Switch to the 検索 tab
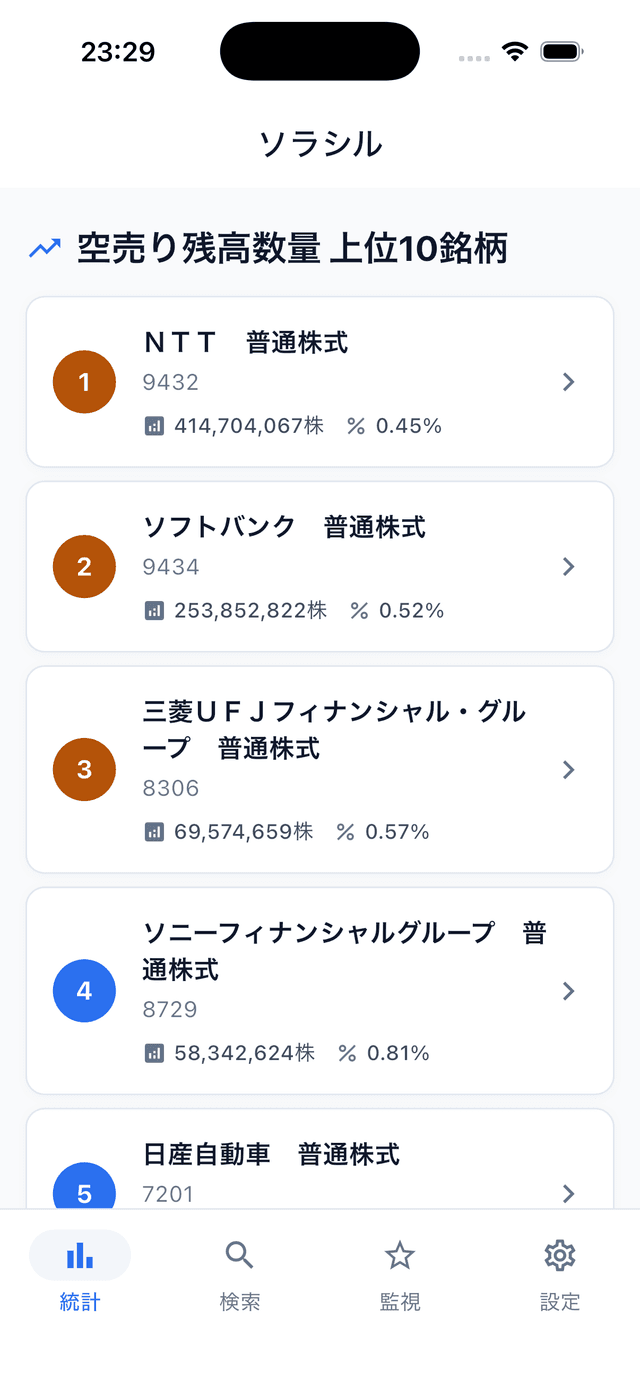 pos(239,1275)
